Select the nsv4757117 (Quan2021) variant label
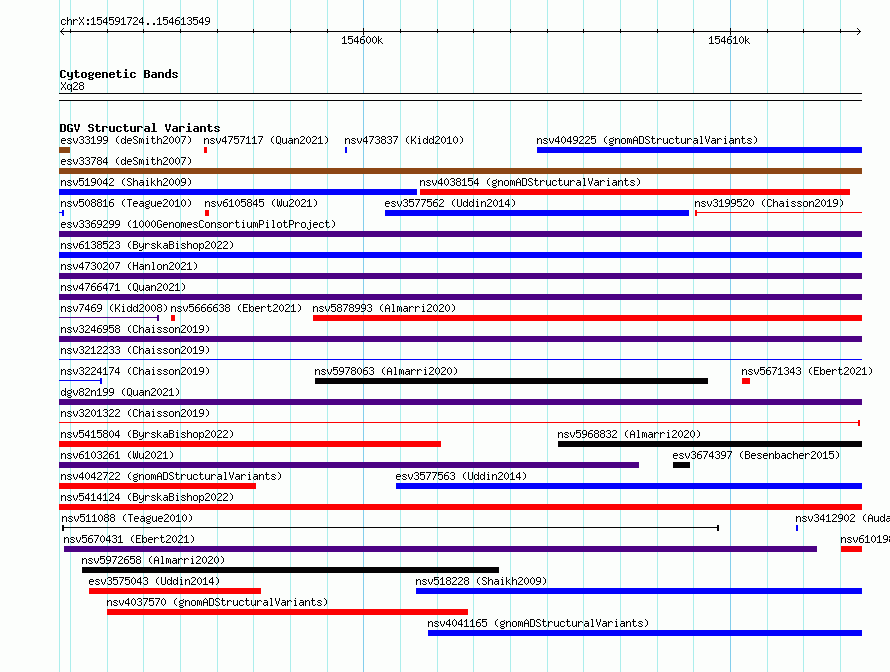 coord(266,140)
